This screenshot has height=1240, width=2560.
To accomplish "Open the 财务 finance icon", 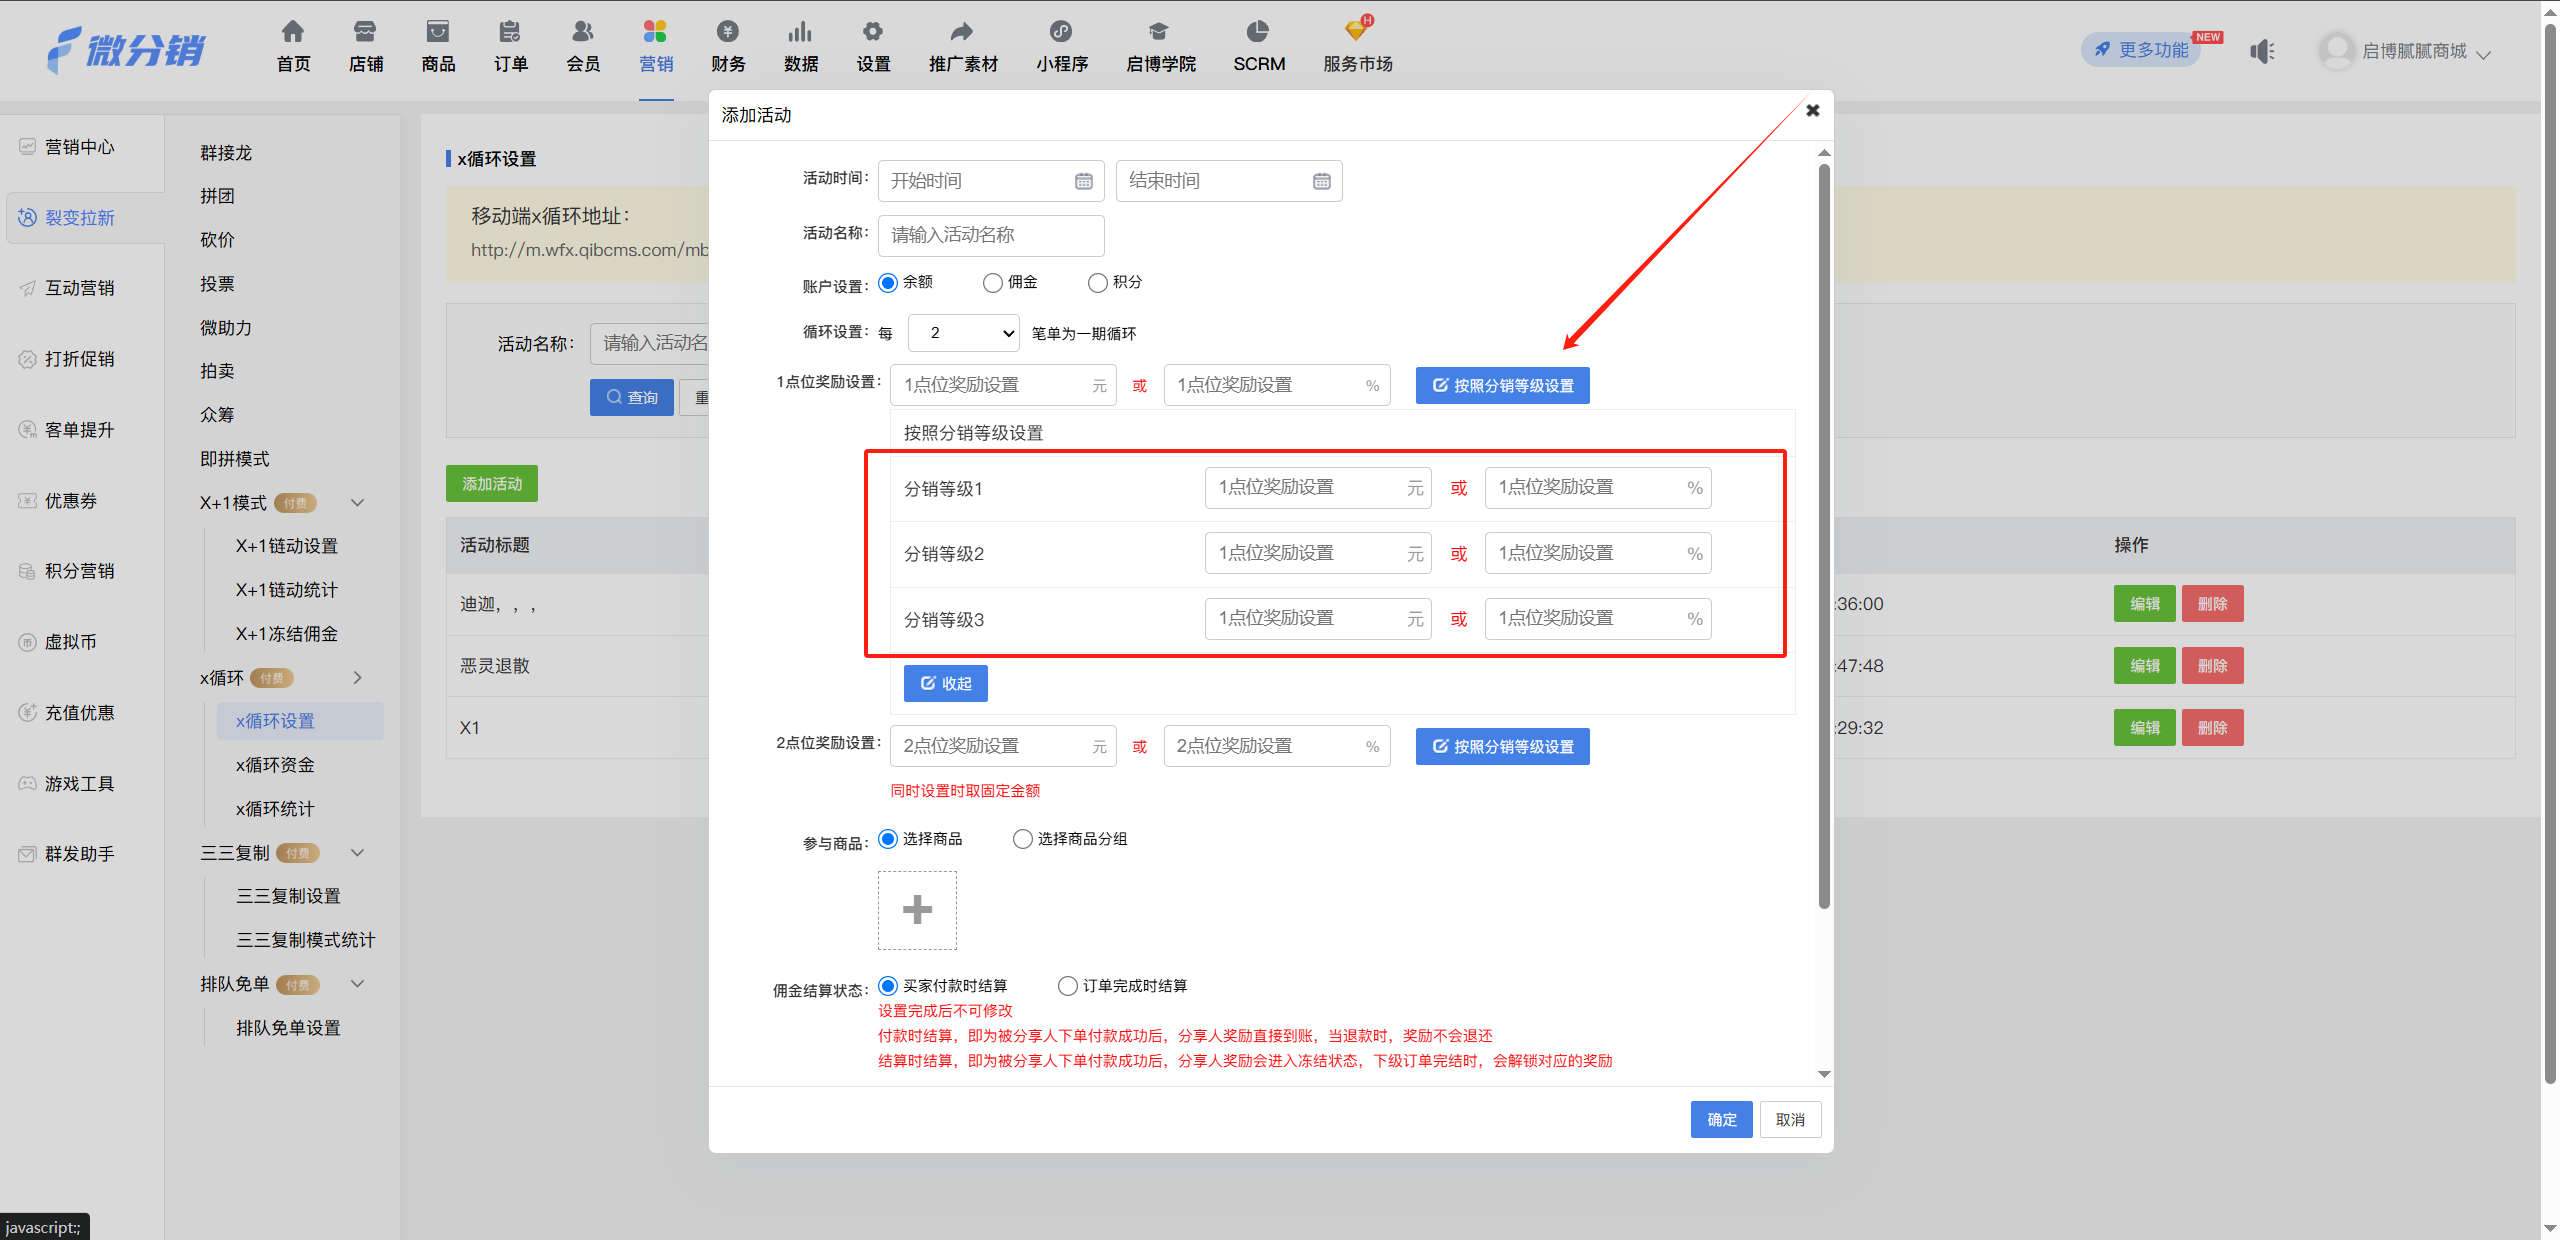I will [728, 31].
